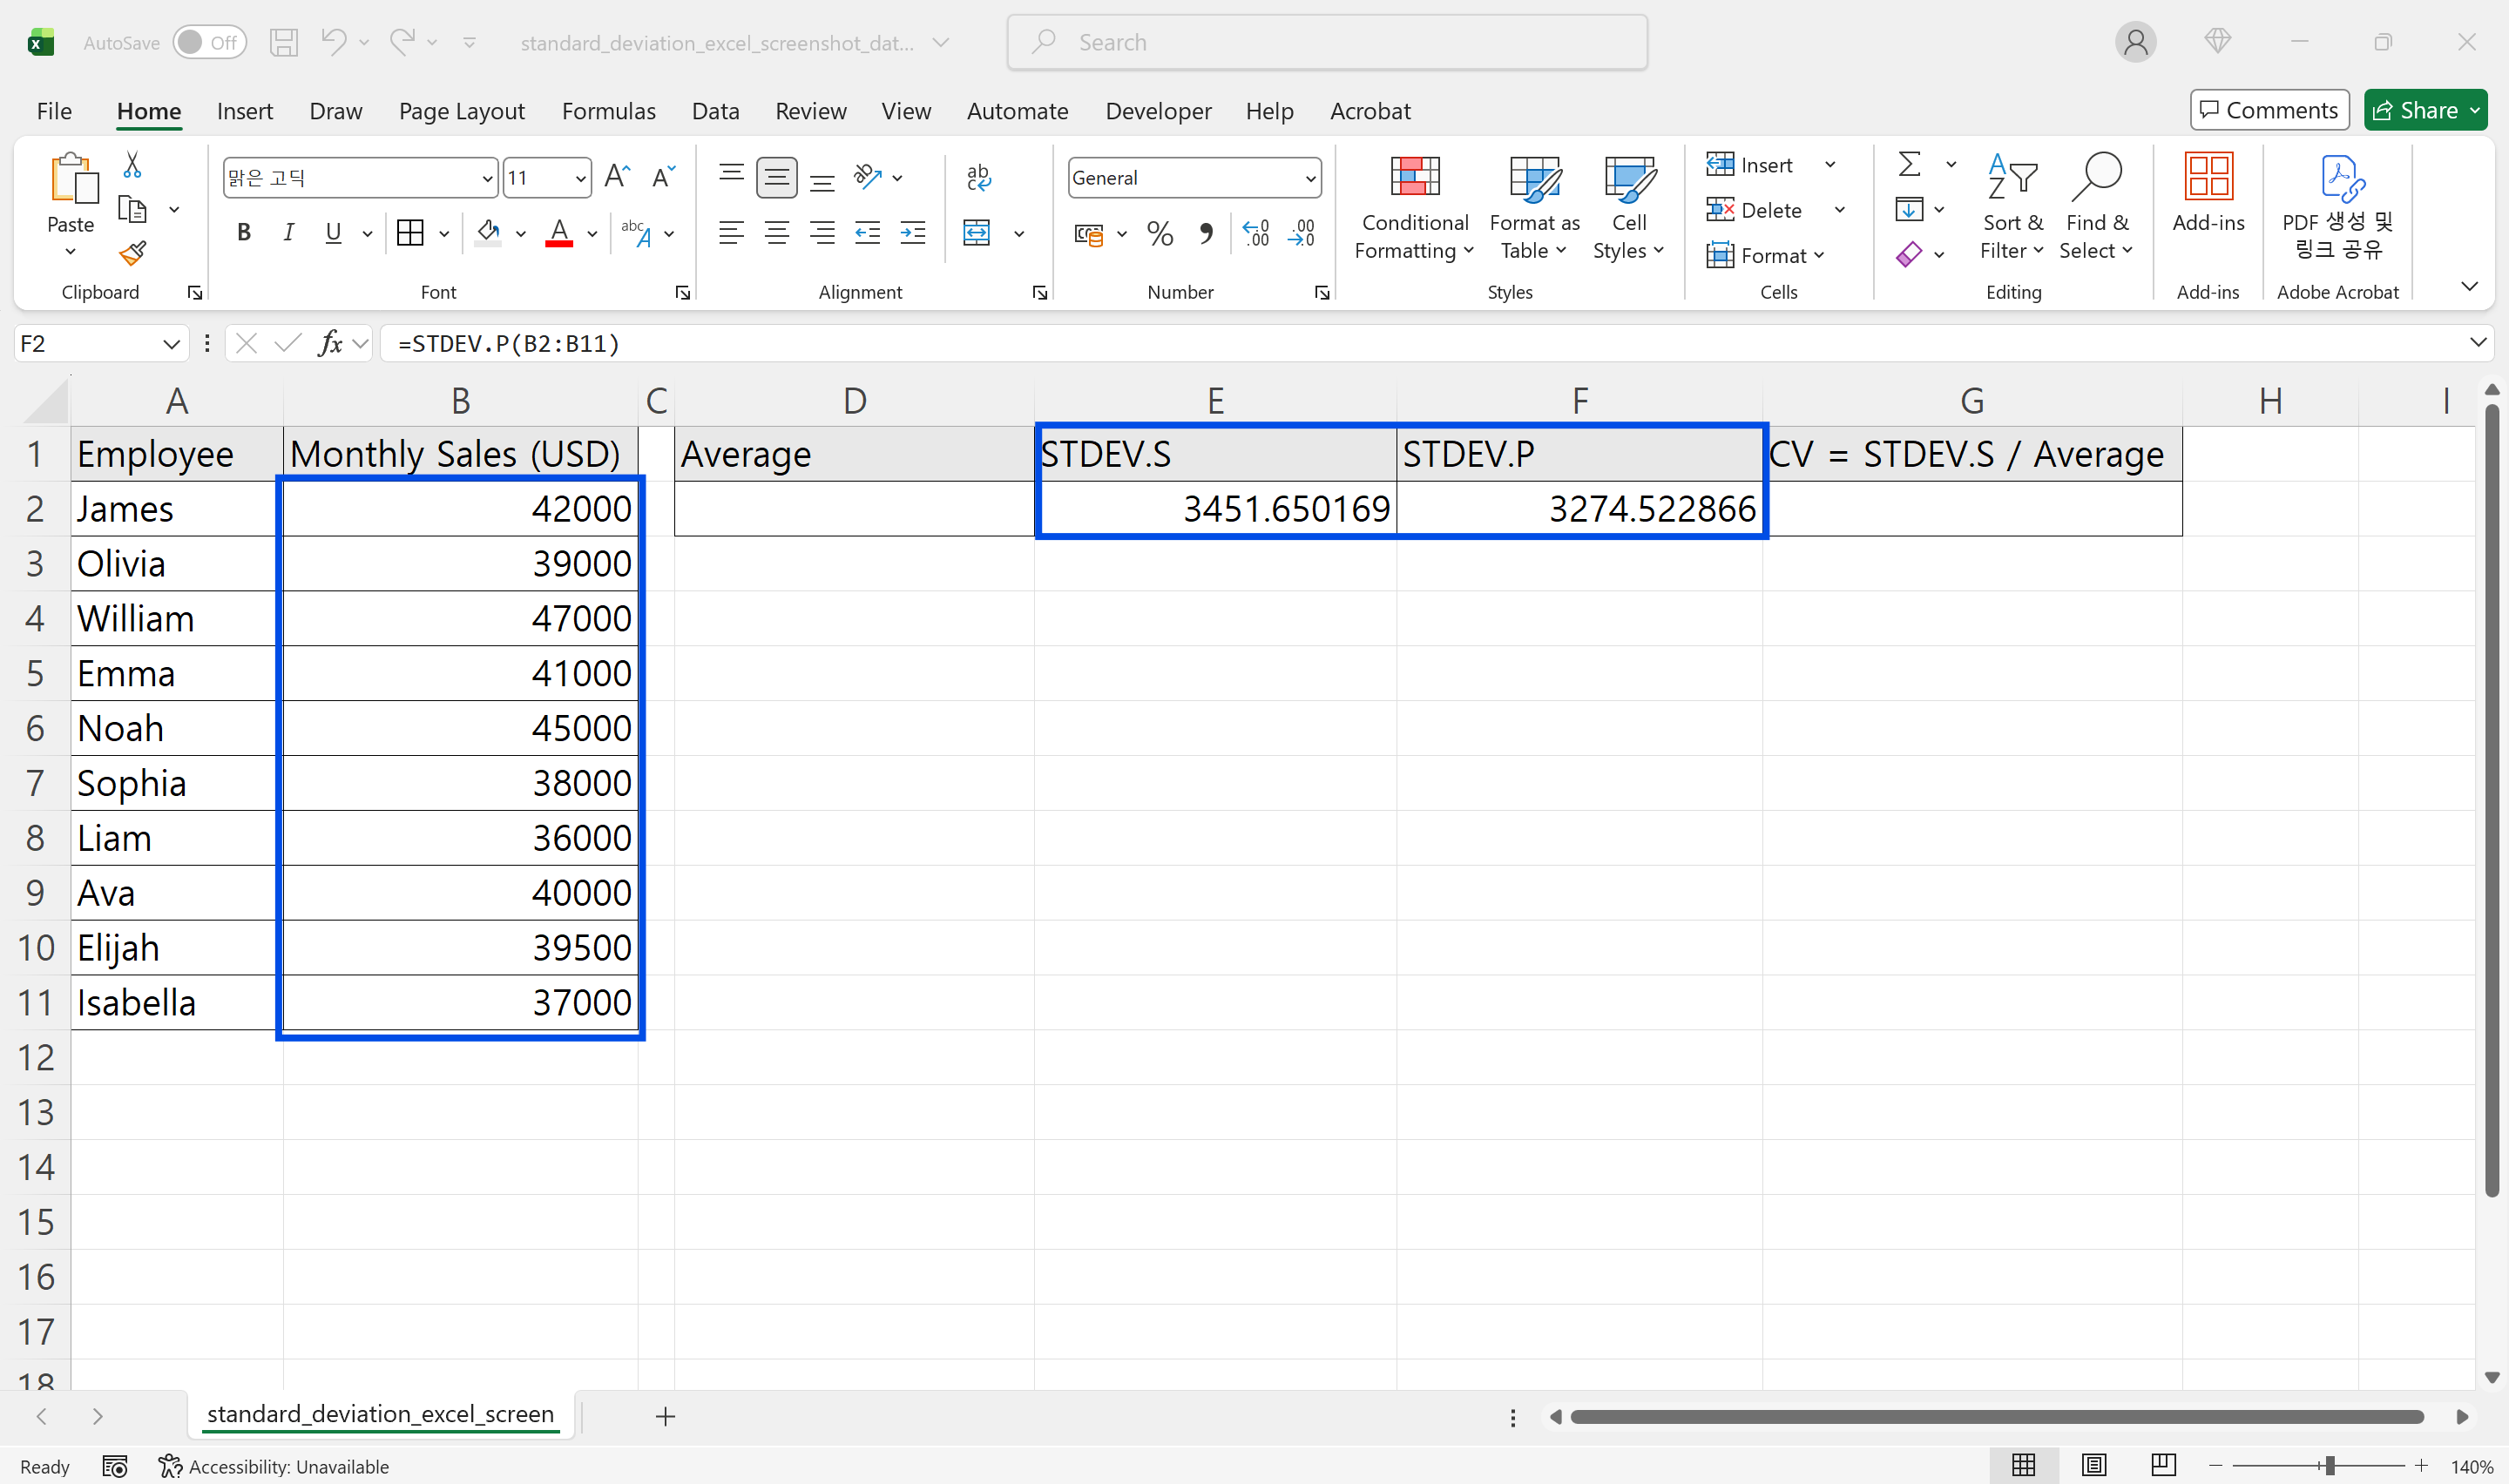
Task: Switch to the Formulas ribbon tab
Action: pos(608,111)
